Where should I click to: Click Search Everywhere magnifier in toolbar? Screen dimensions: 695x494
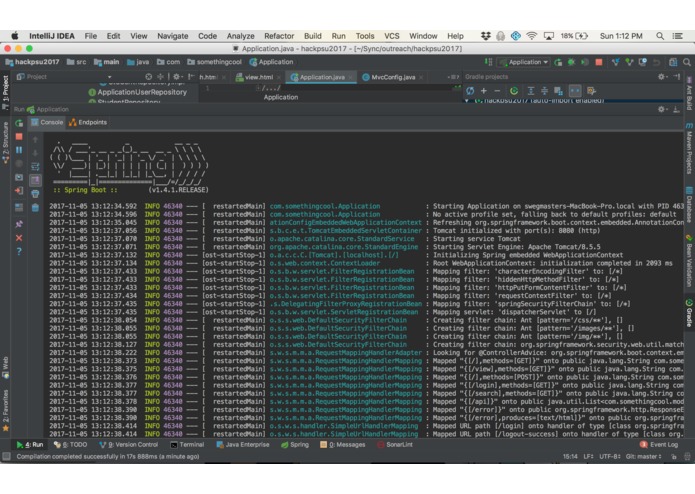point(687,62)
